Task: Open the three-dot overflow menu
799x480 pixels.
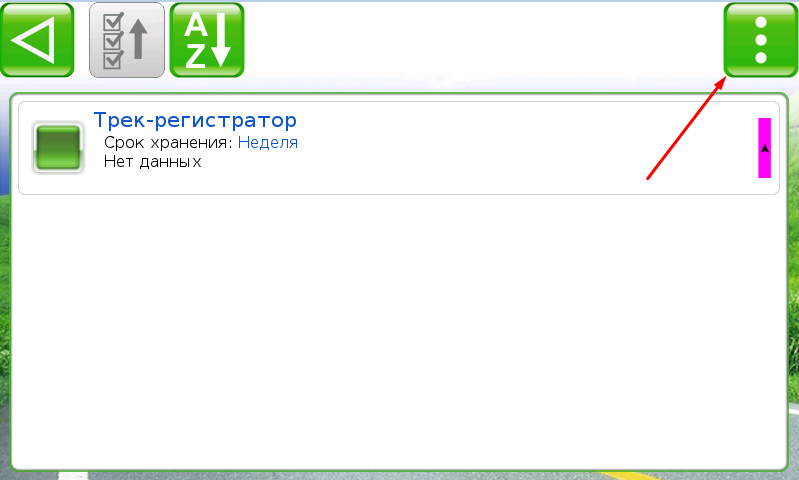Action: point(760,40)
